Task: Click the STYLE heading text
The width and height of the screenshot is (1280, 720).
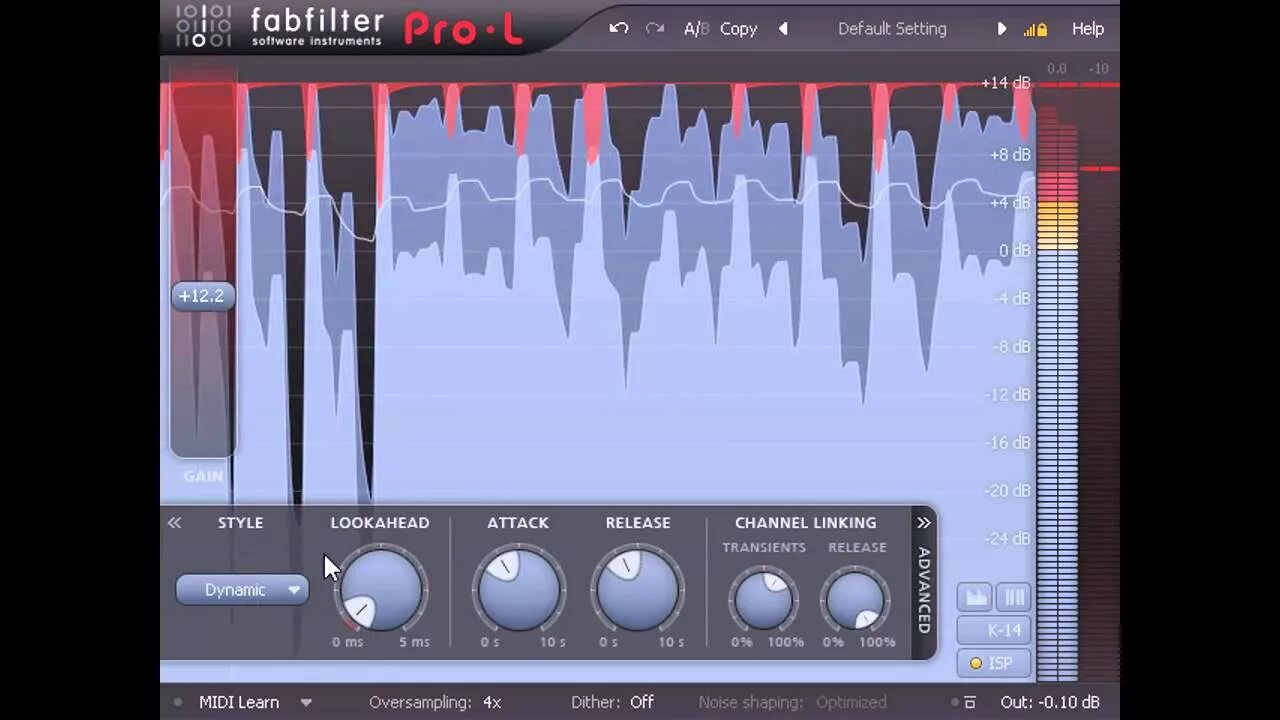Action: [x=241, y=523]
